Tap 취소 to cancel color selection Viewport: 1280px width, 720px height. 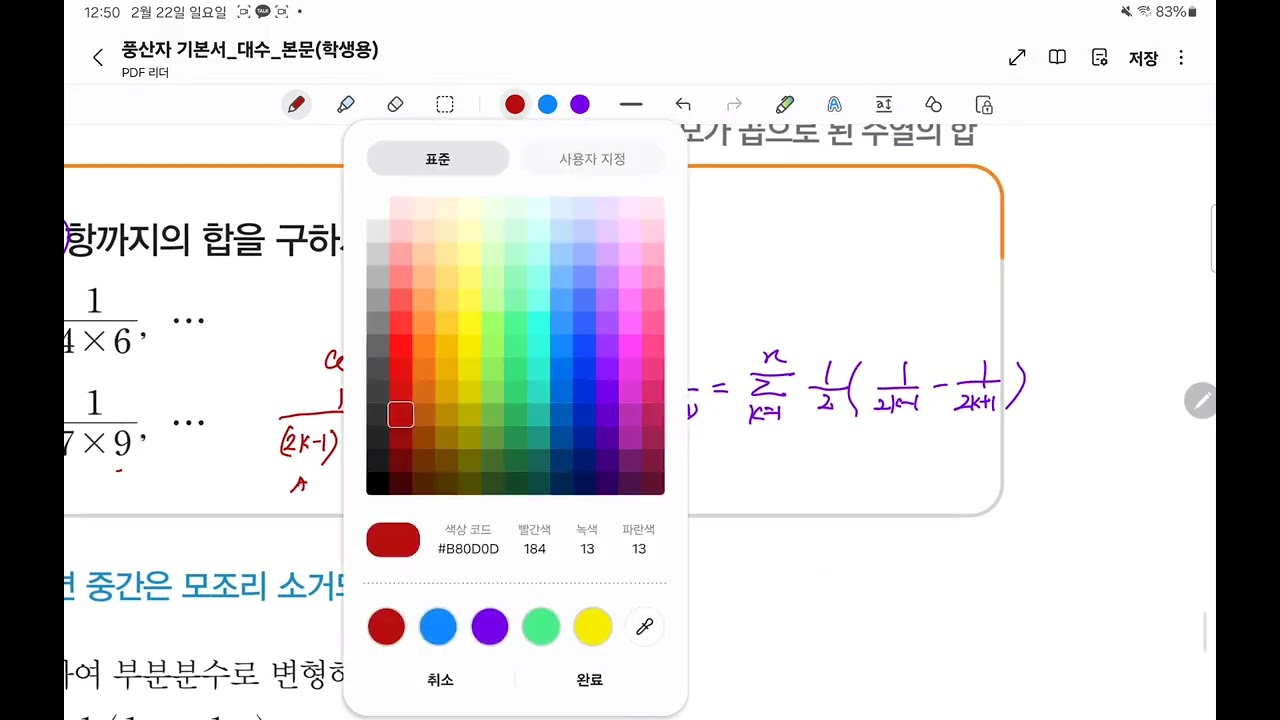coord(440,680)
